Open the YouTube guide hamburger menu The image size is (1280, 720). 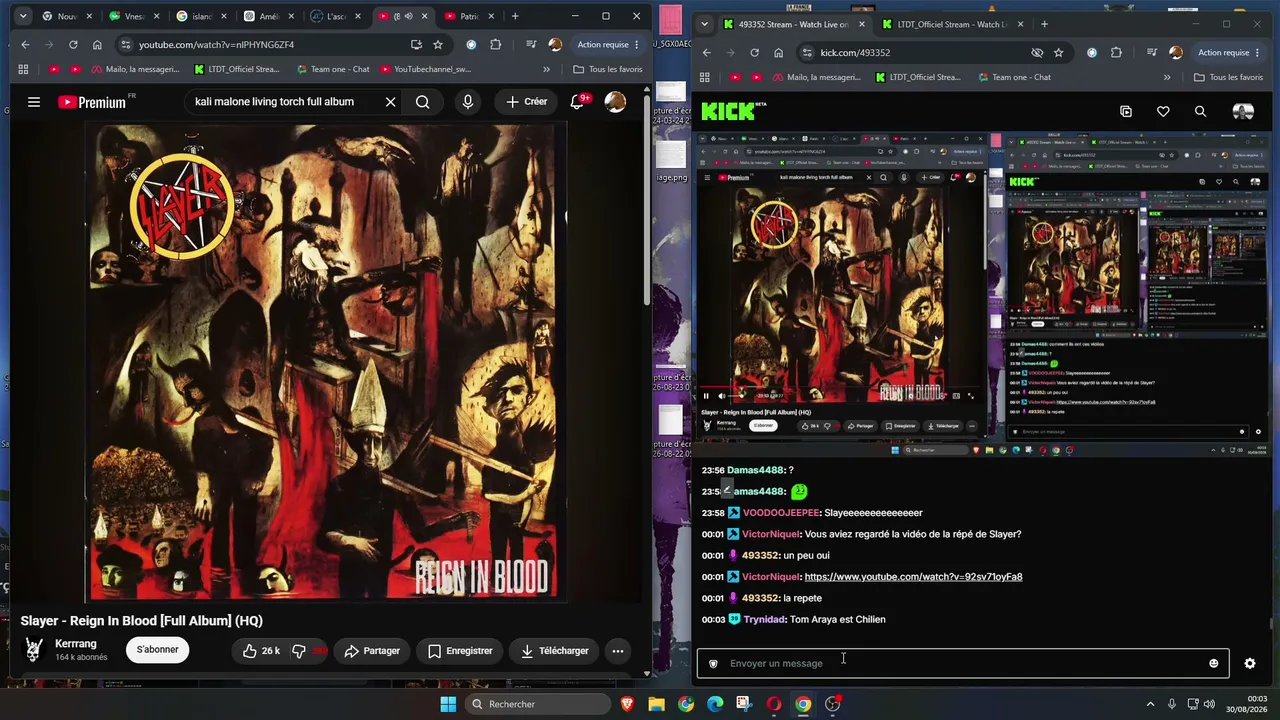tap(34, 102)
